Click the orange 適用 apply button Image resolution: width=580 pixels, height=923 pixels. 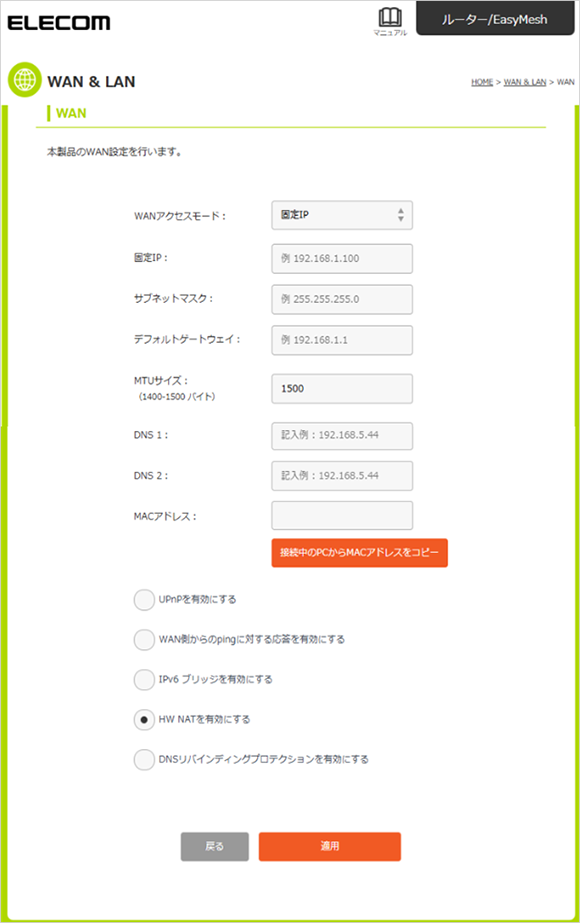[x=330, y=846]
